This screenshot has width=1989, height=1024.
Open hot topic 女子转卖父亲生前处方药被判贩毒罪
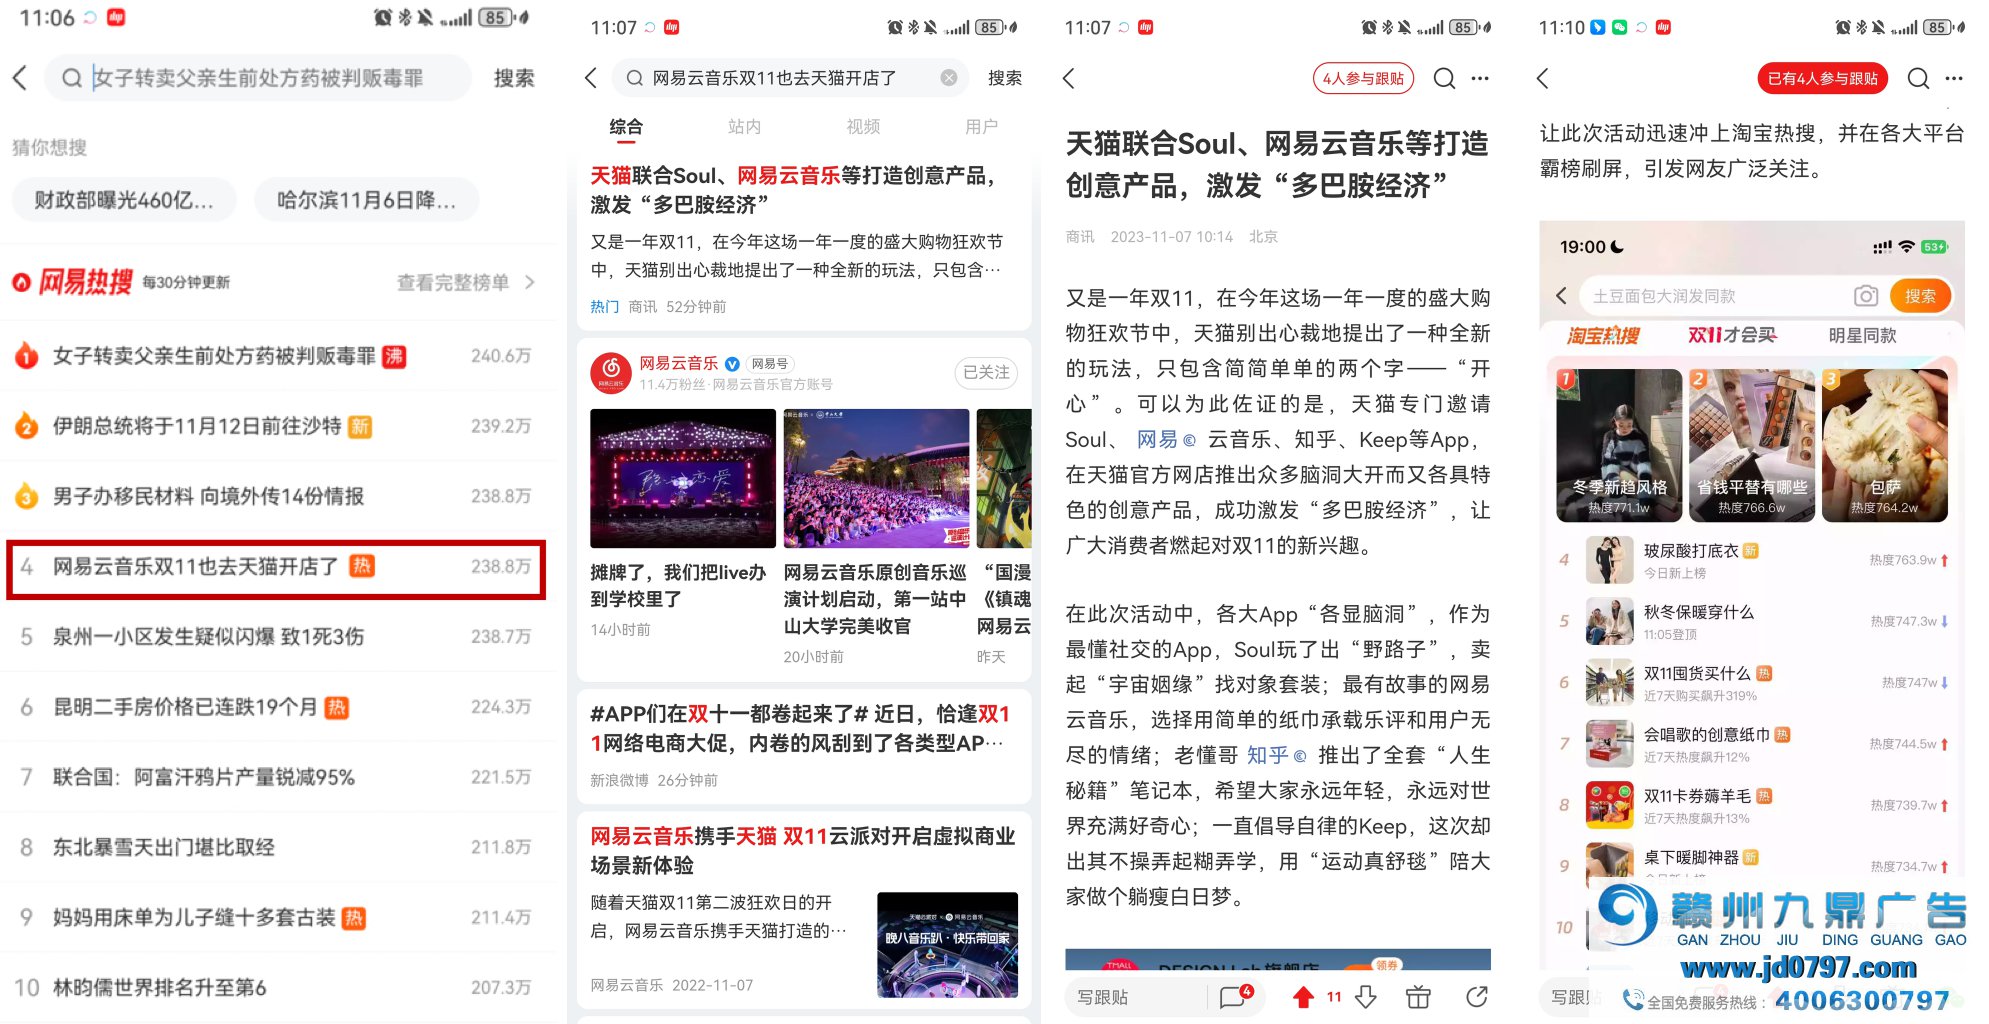click(275, 356)
